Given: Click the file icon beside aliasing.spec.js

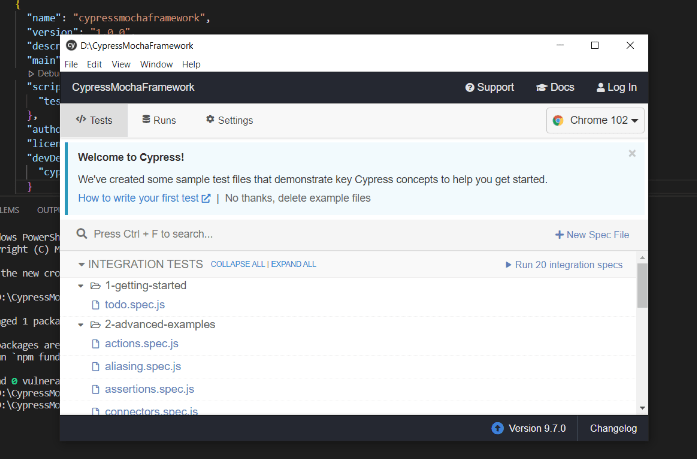Looking at the screenshot, I should 95,367.
